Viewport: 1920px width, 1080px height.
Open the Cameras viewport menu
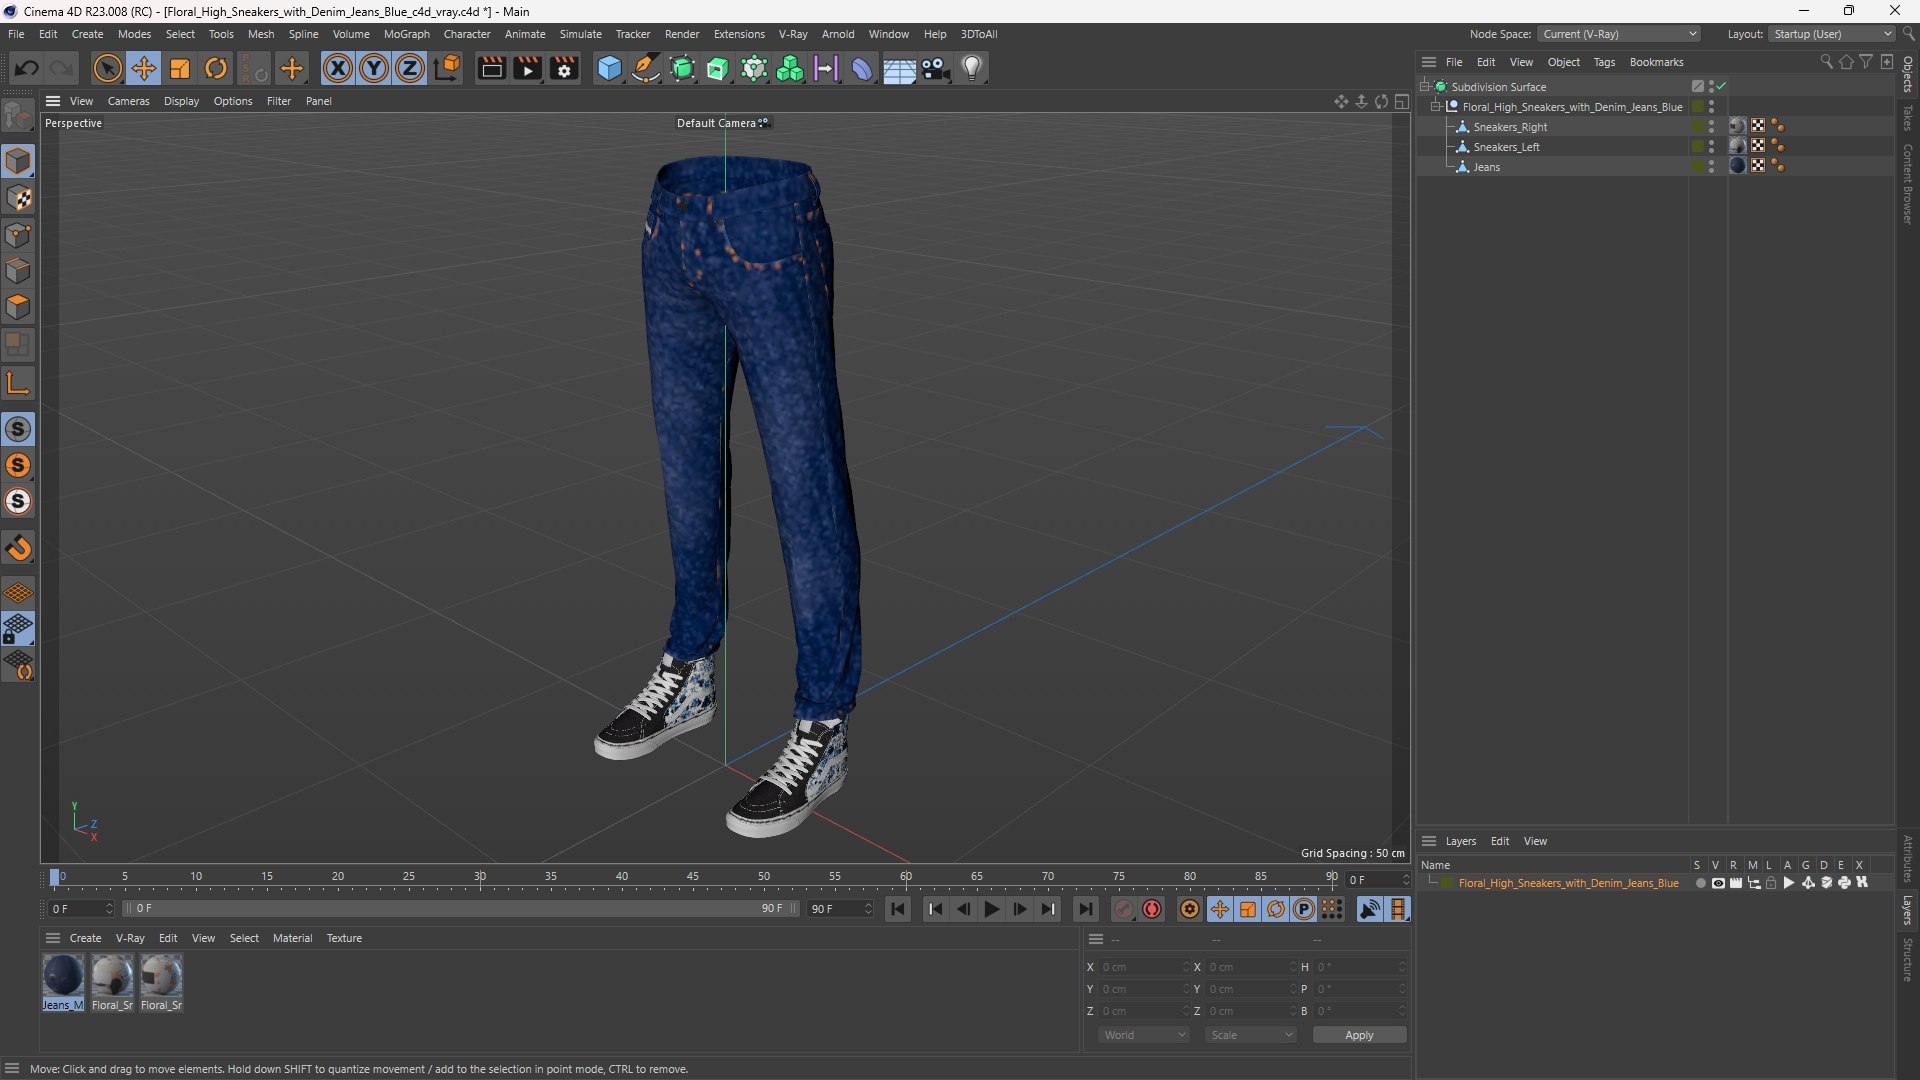[128, 101]
